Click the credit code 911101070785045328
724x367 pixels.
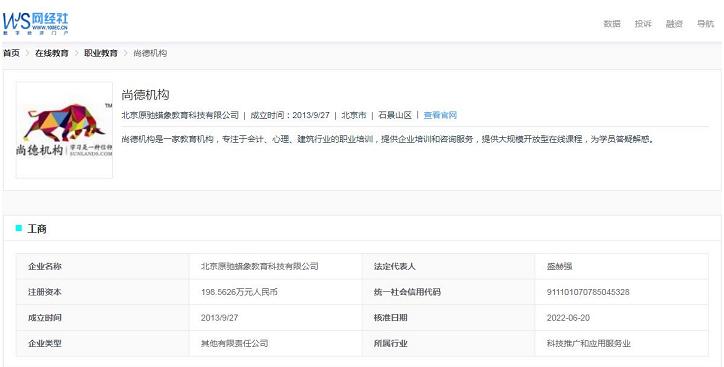pos(588,292)
